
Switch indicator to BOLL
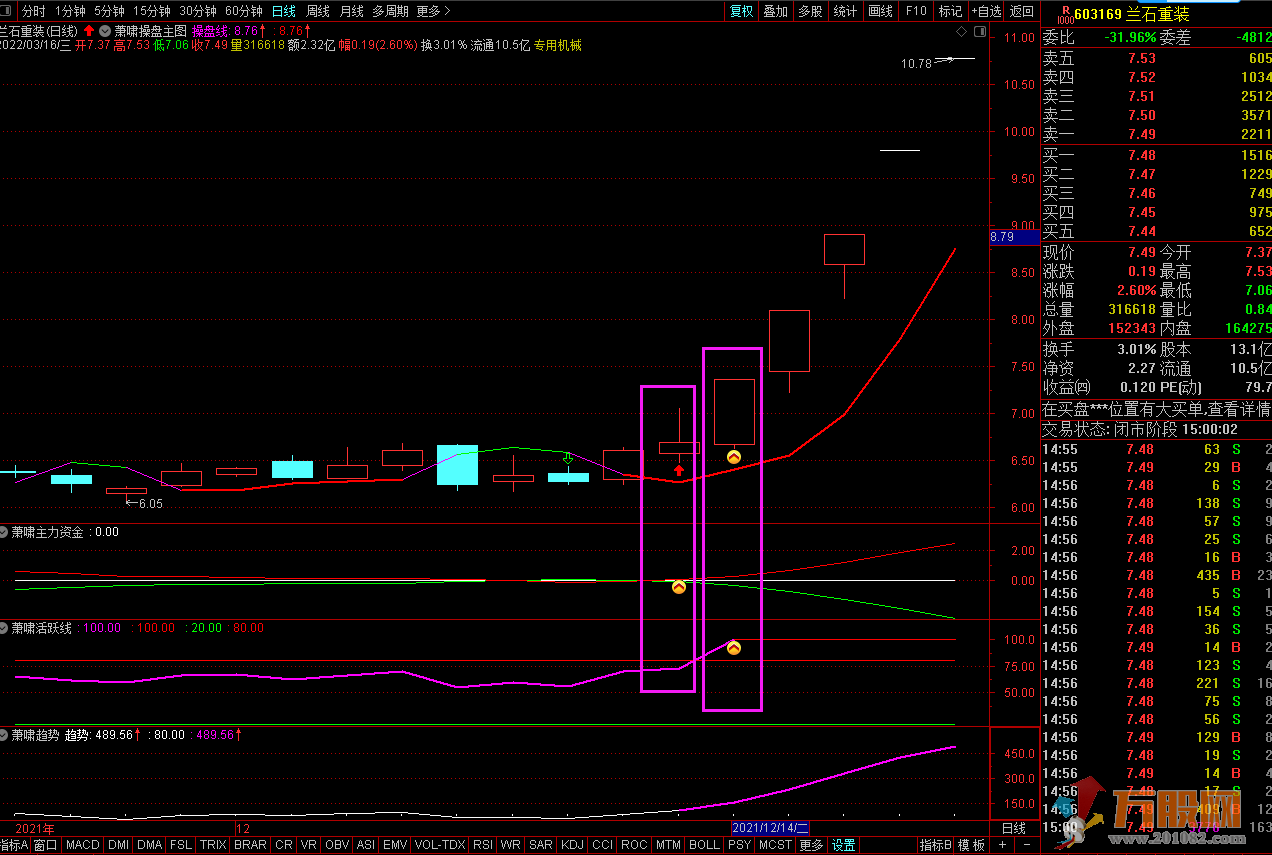704,845
